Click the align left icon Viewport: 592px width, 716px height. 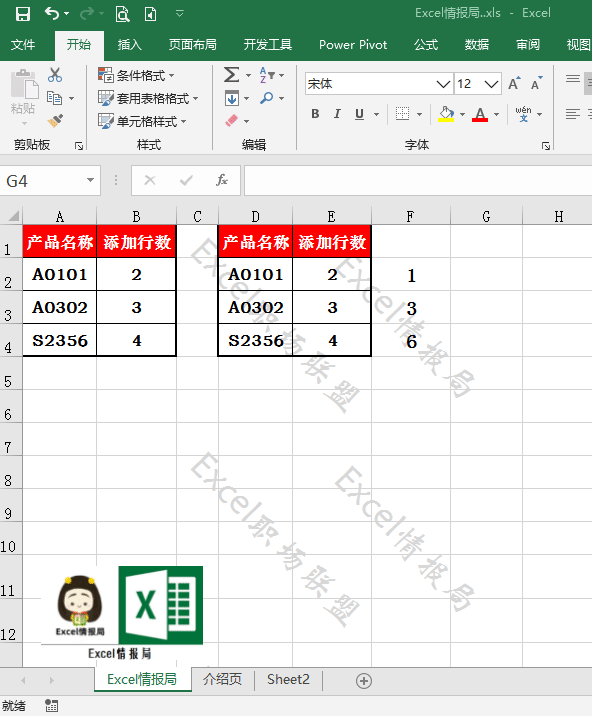tap(573, 114)
